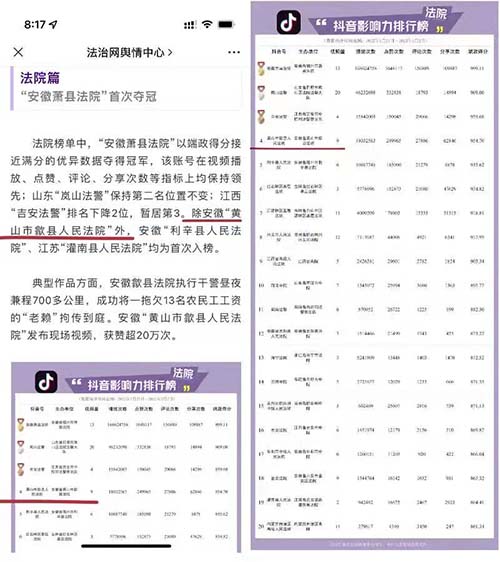The height and width of the screenshot is (562, 500).
Task: Click the 法院篇 section heading
Action: 40,78
